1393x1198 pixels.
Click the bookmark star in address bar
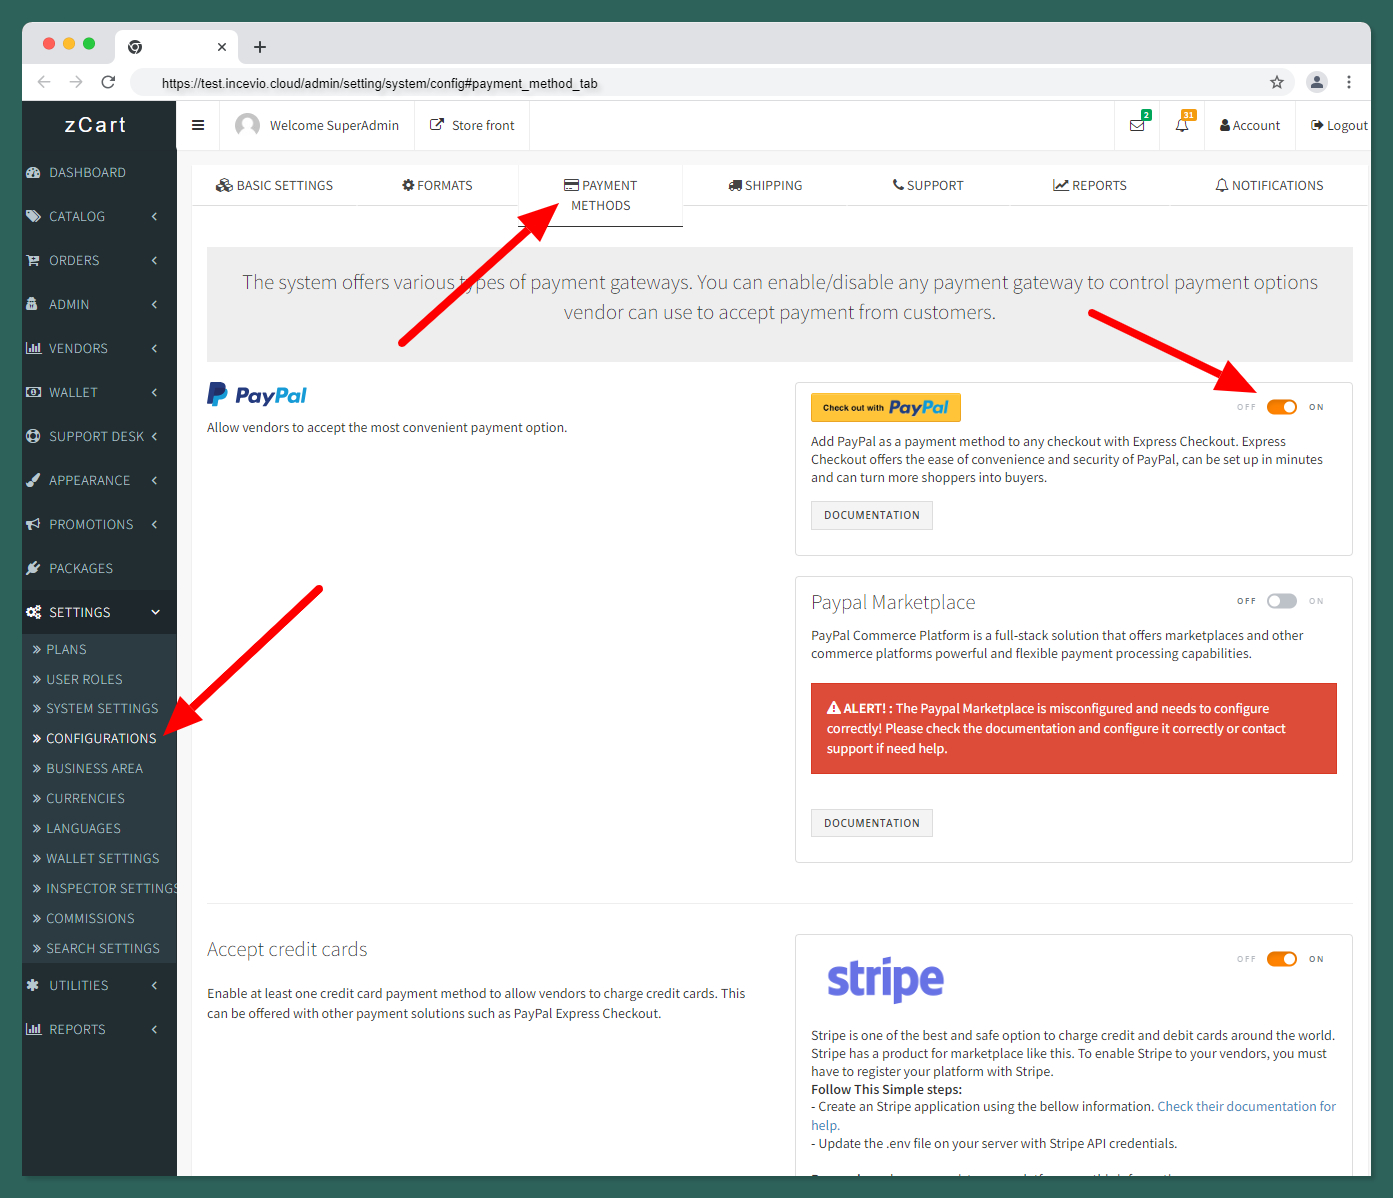(1277, 83)
